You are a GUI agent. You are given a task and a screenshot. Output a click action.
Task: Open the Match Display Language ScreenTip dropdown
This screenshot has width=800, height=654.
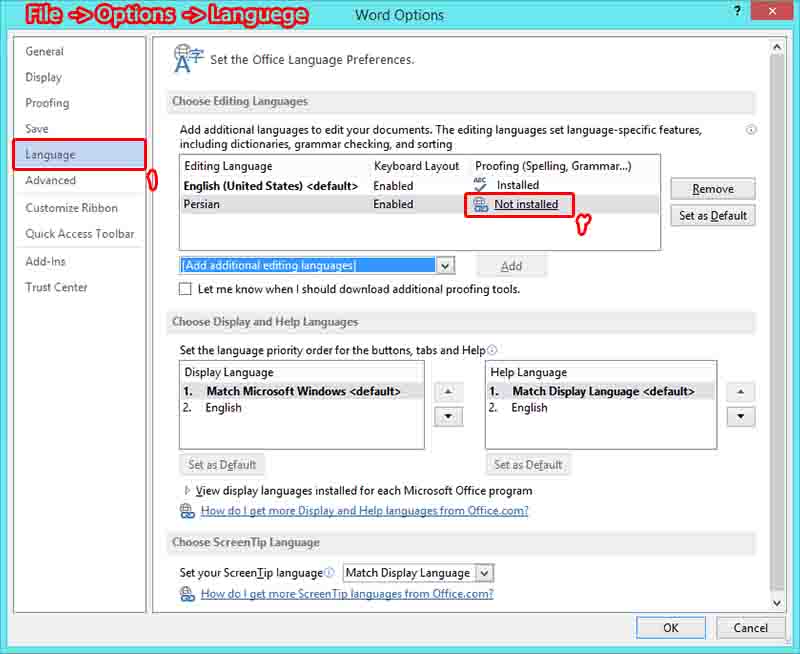(484, 573)
